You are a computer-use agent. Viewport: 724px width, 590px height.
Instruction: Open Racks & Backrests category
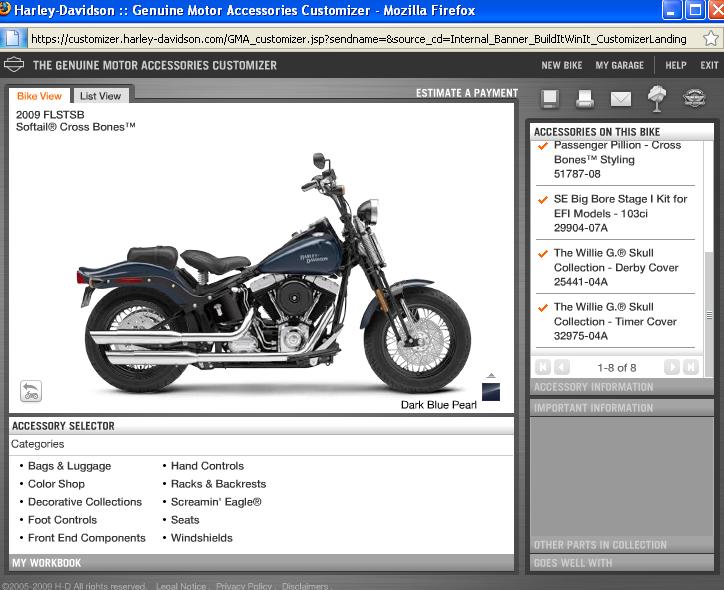(x=218, y=484)
